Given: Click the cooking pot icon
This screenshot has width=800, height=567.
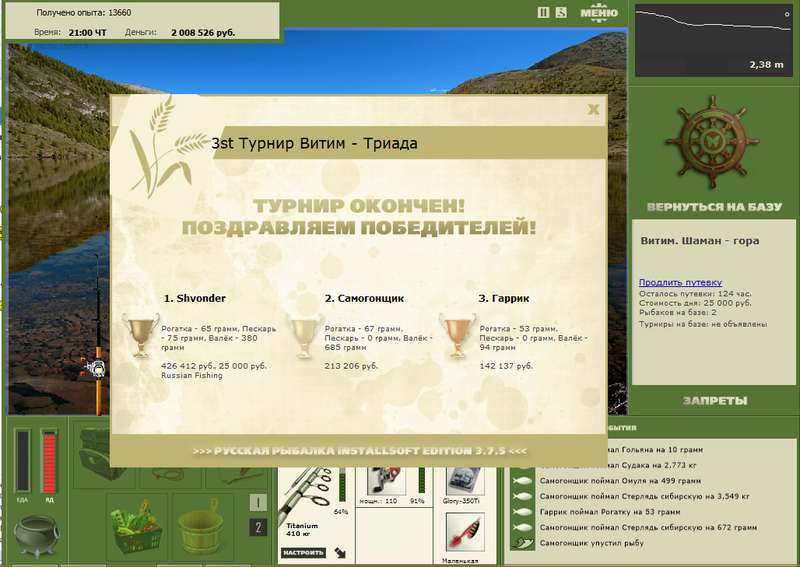Looking at the screenshot, I should [x=35, y=536].
